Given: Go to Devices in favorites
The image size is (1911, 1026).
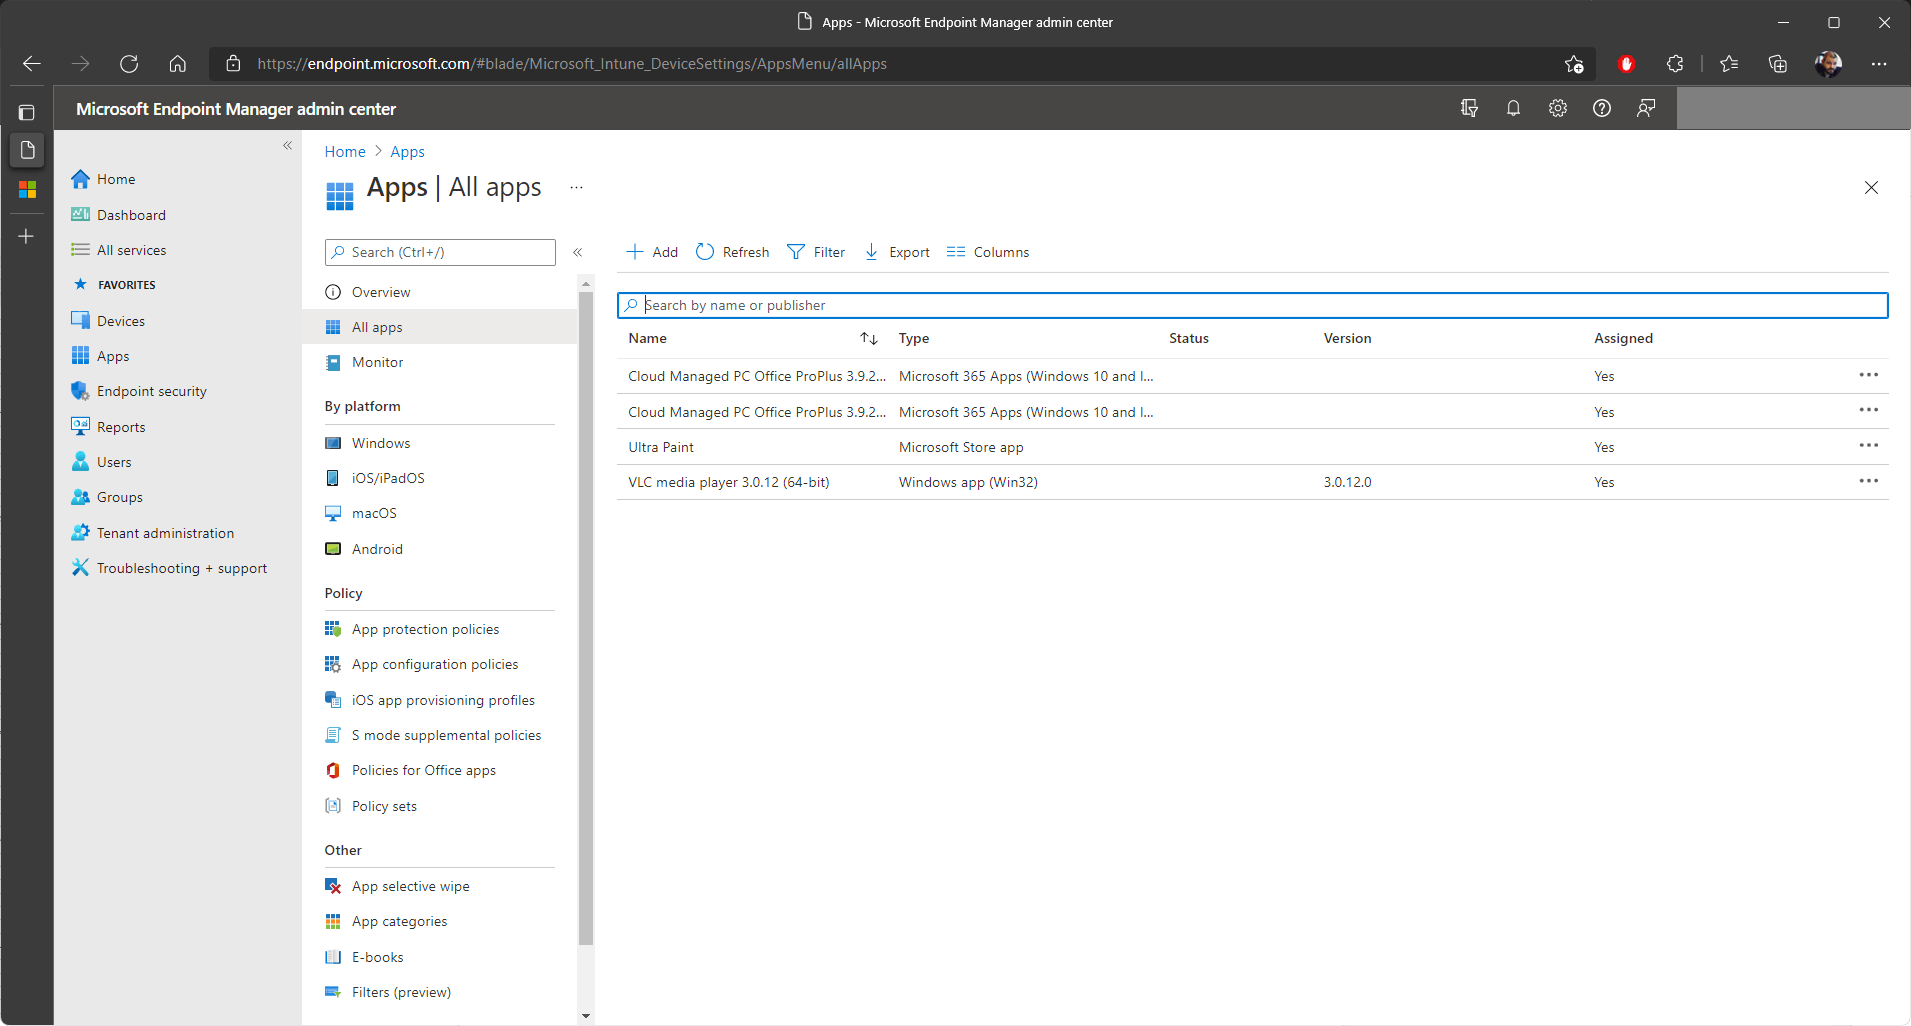Looking at the screenshot, I should click(108, 321).
